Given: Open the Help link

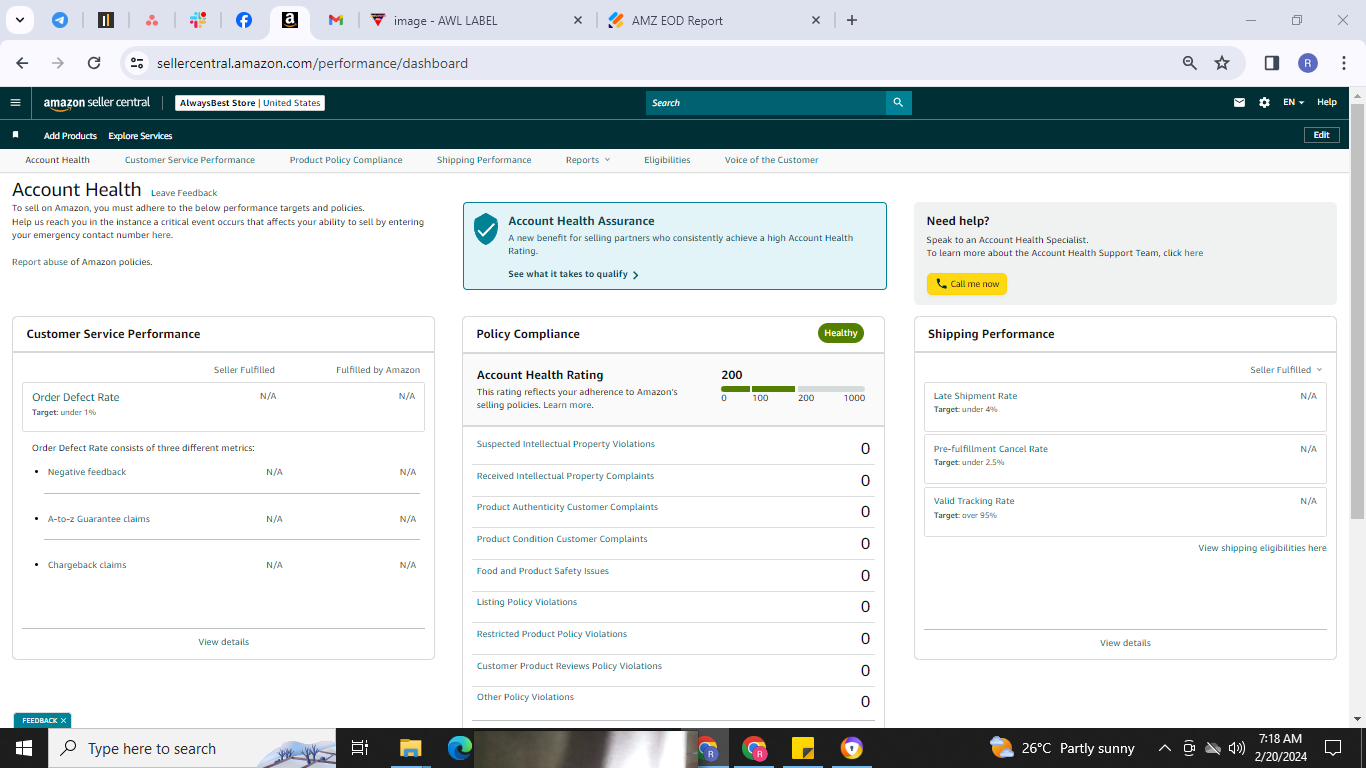Looking at the screenshot, I should [1326, 102].
